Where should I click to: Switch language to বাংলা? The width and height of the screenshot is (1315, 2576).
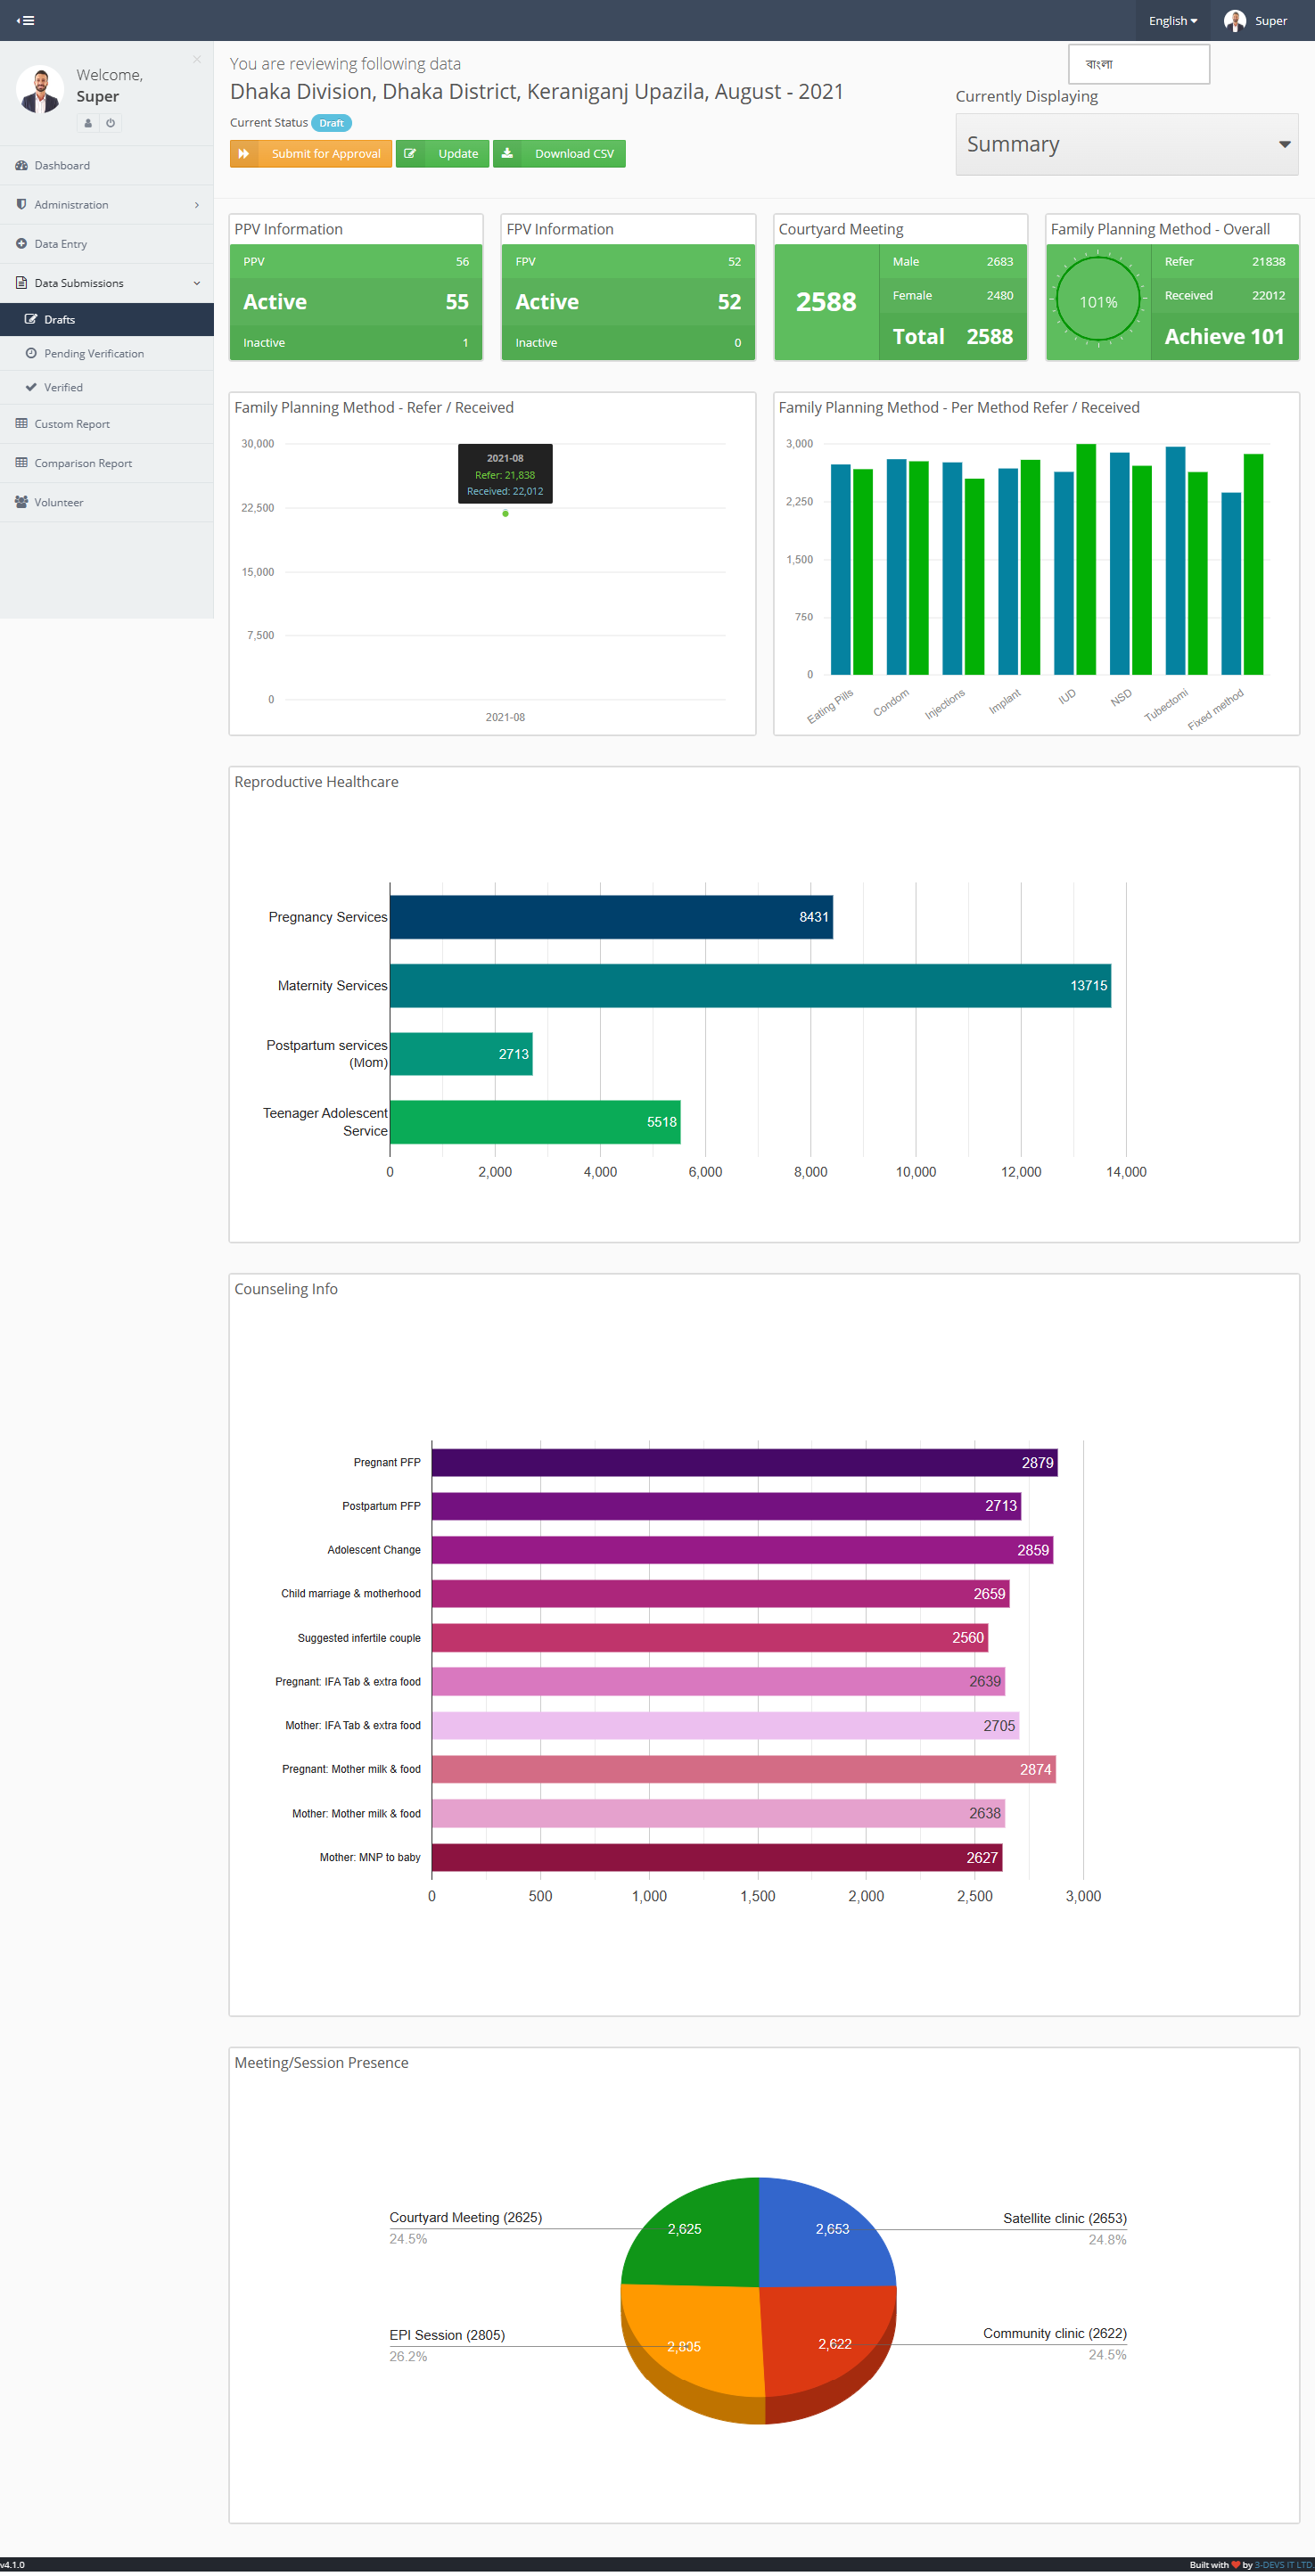[x=1139, y=64]
